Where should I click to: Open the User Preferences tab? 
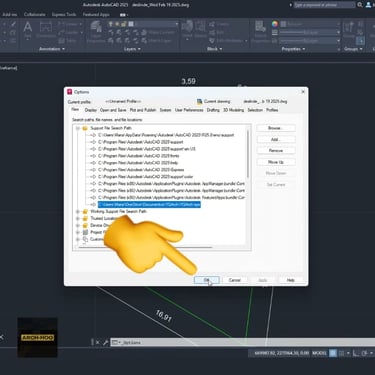tap(189, 110)
